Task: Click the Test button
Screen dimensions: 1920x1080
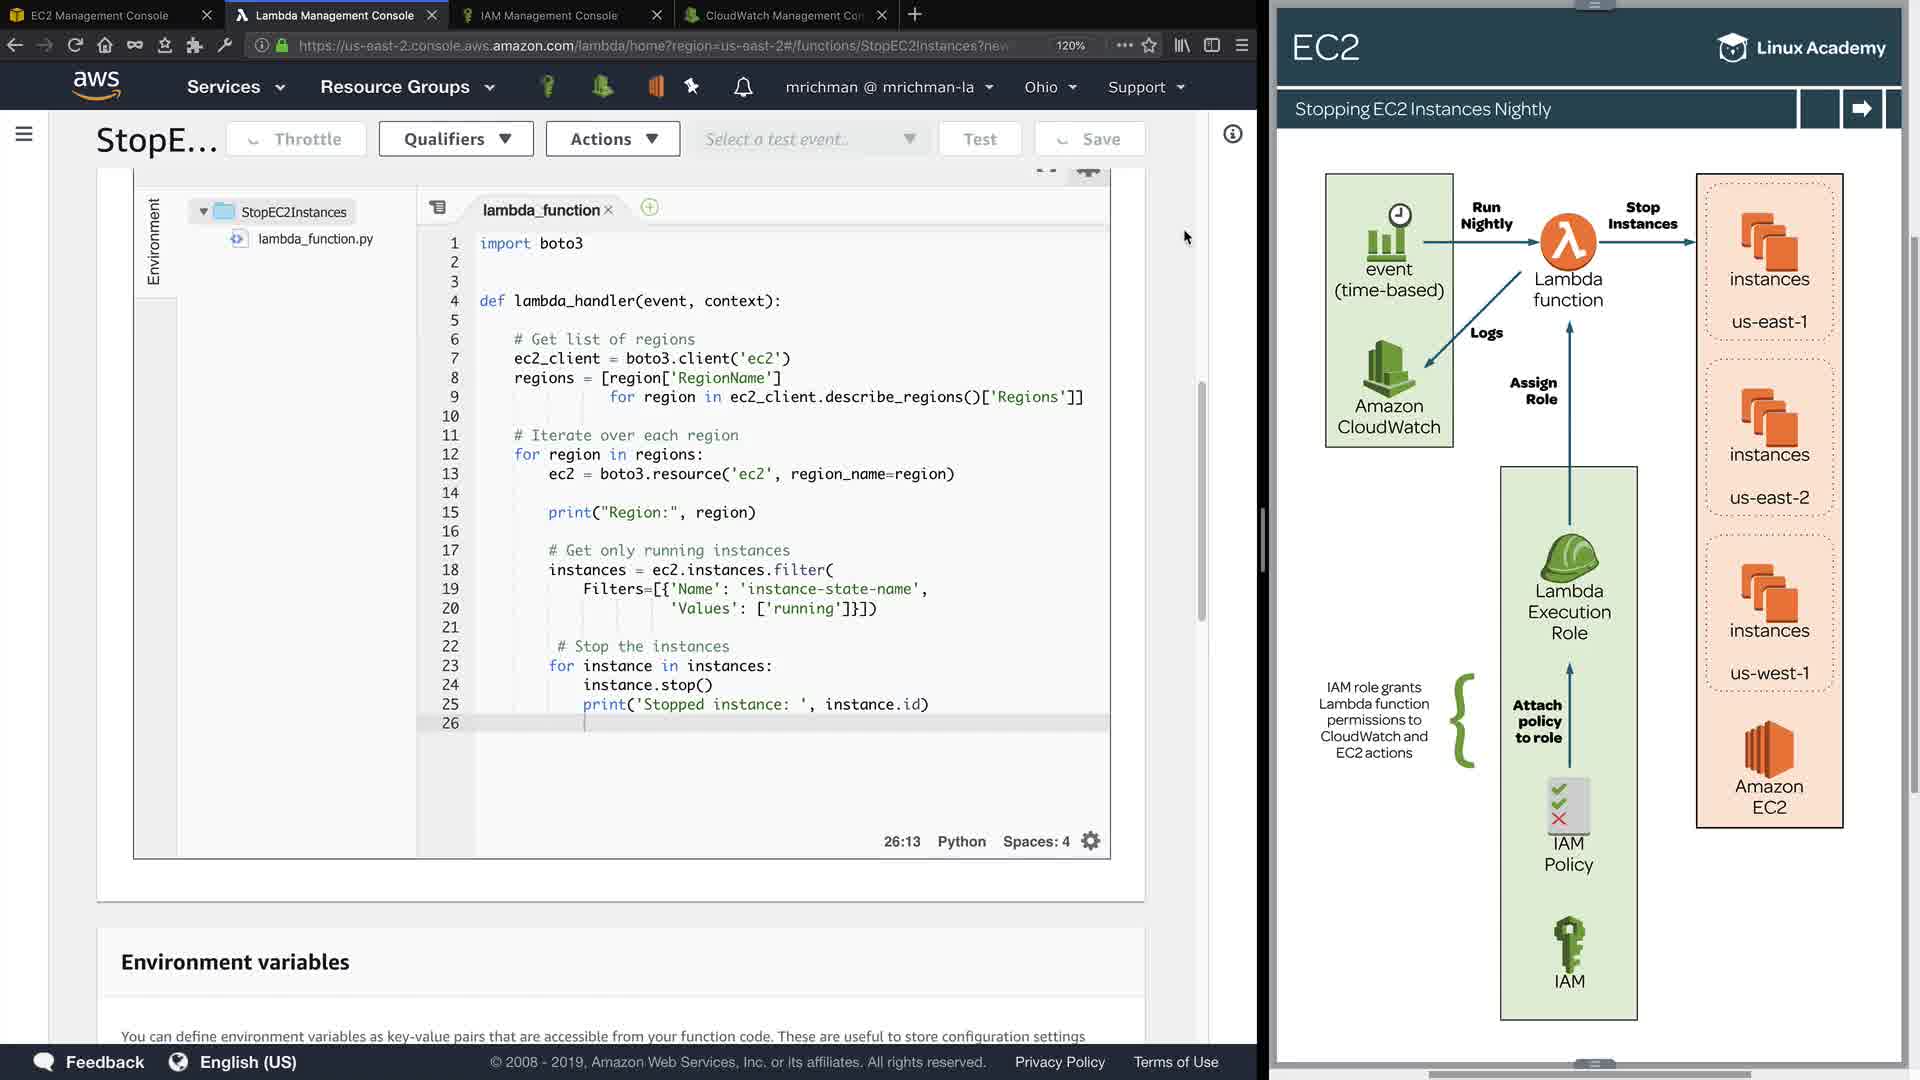Action: 979,139
